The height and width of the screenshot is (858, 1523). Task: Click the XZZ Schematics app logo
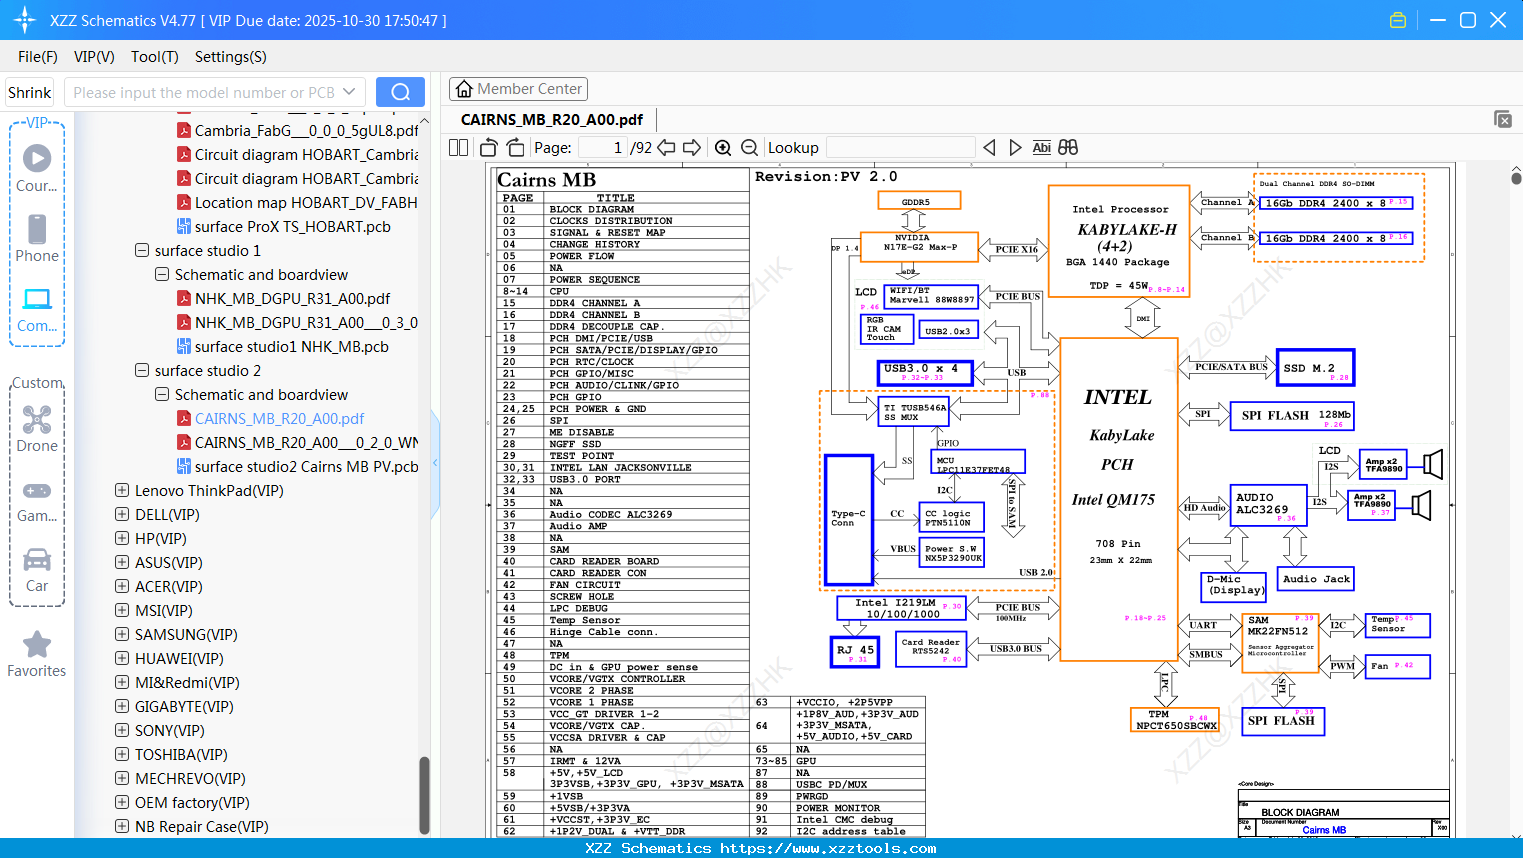25,20
